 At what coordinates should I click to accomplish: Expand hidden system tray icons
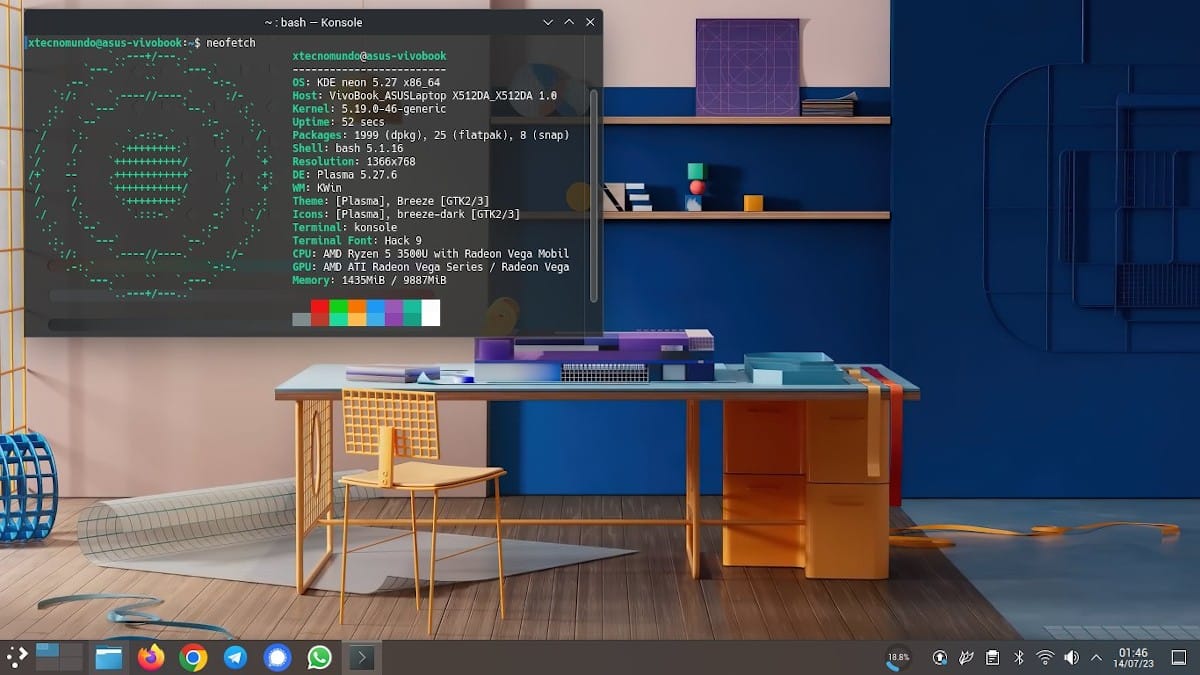point(1097,657)
